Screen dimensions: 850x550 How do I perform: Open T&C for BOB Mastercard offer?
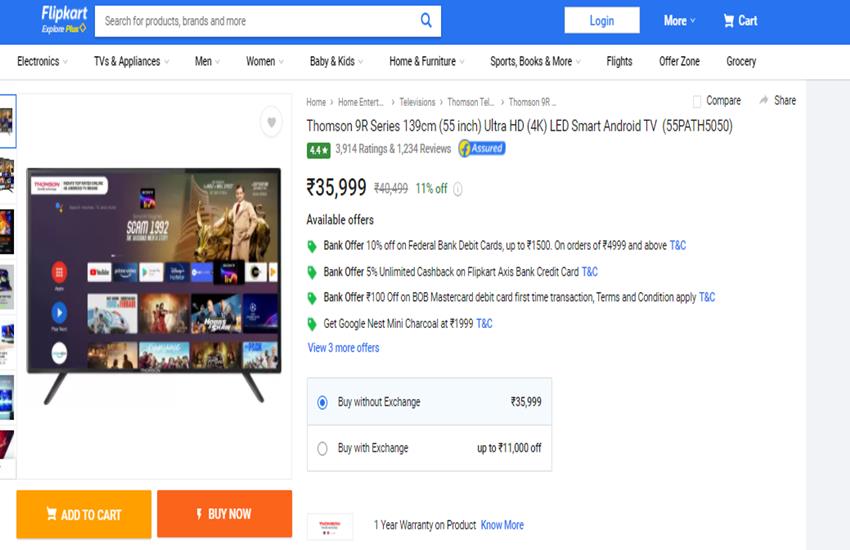coord(707,297)
